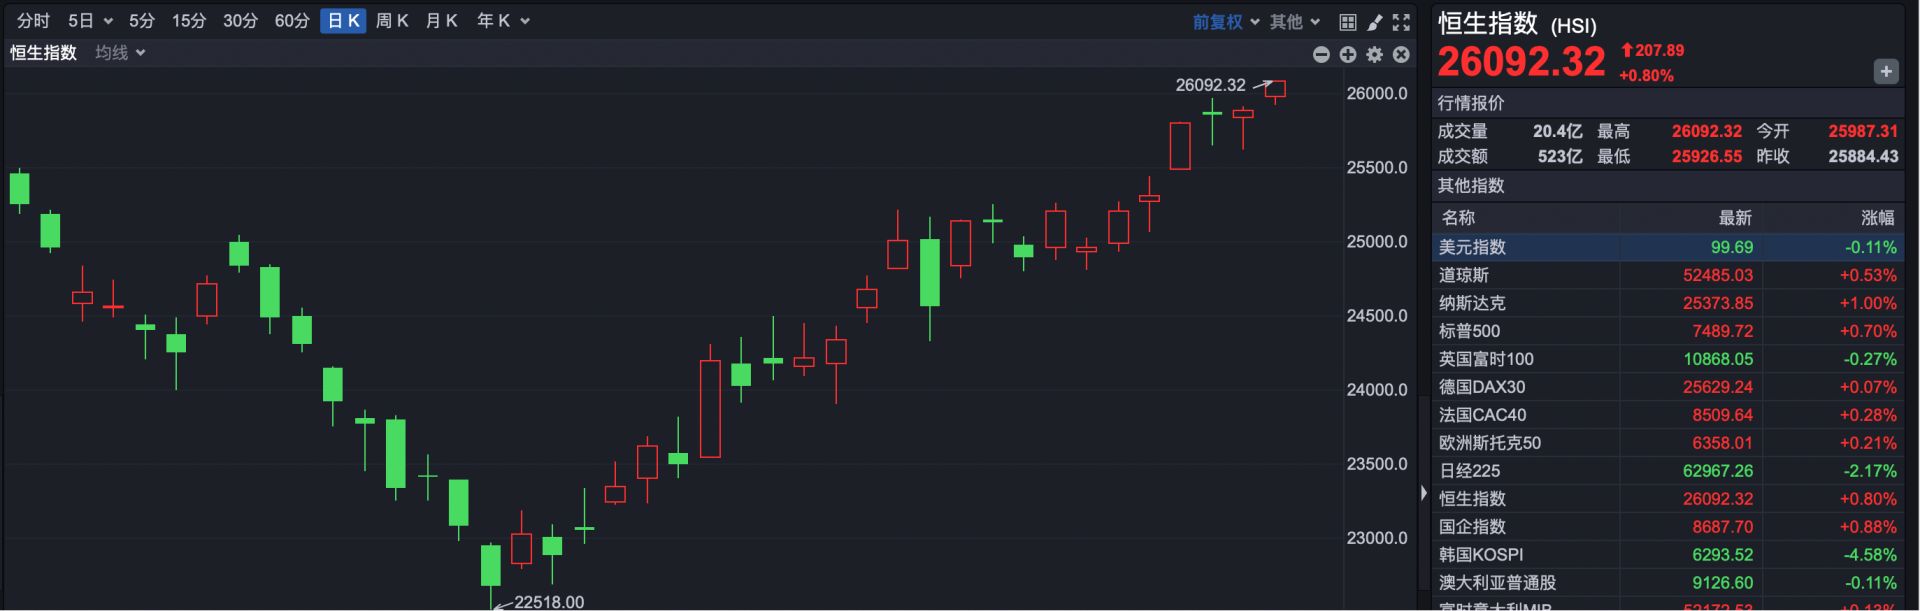Switch to 周K weekly chart tab
The height and width of the screenshot is (611, 1920).
tap(392, 21)
